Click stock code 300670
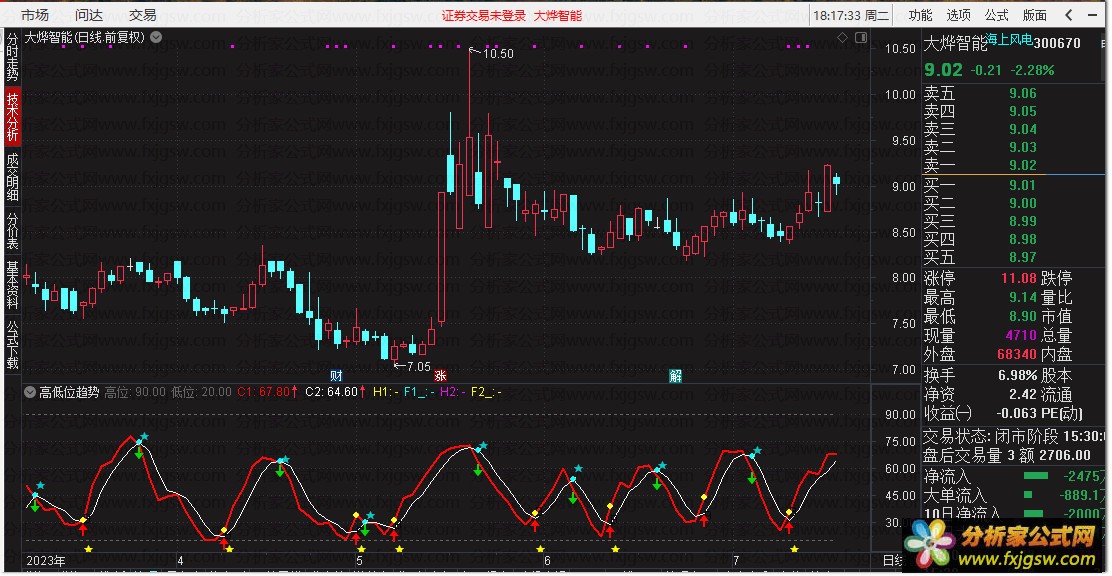The image size is (1112, 576). [1057, 43]
